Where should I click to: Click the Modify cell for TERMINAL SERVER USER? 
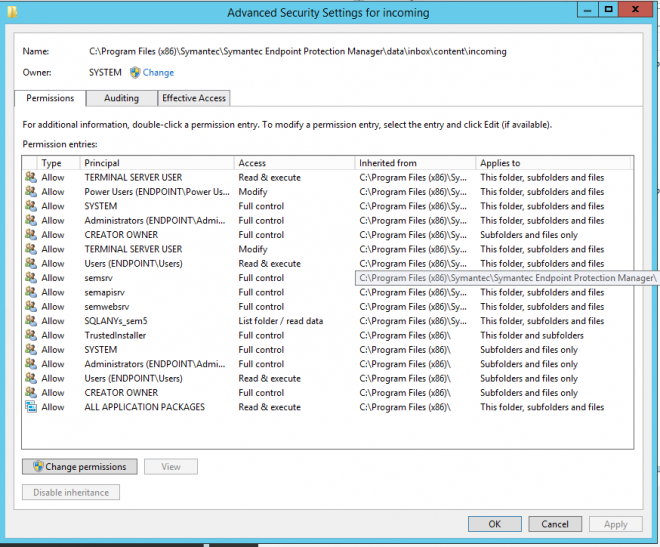[253, 249]
